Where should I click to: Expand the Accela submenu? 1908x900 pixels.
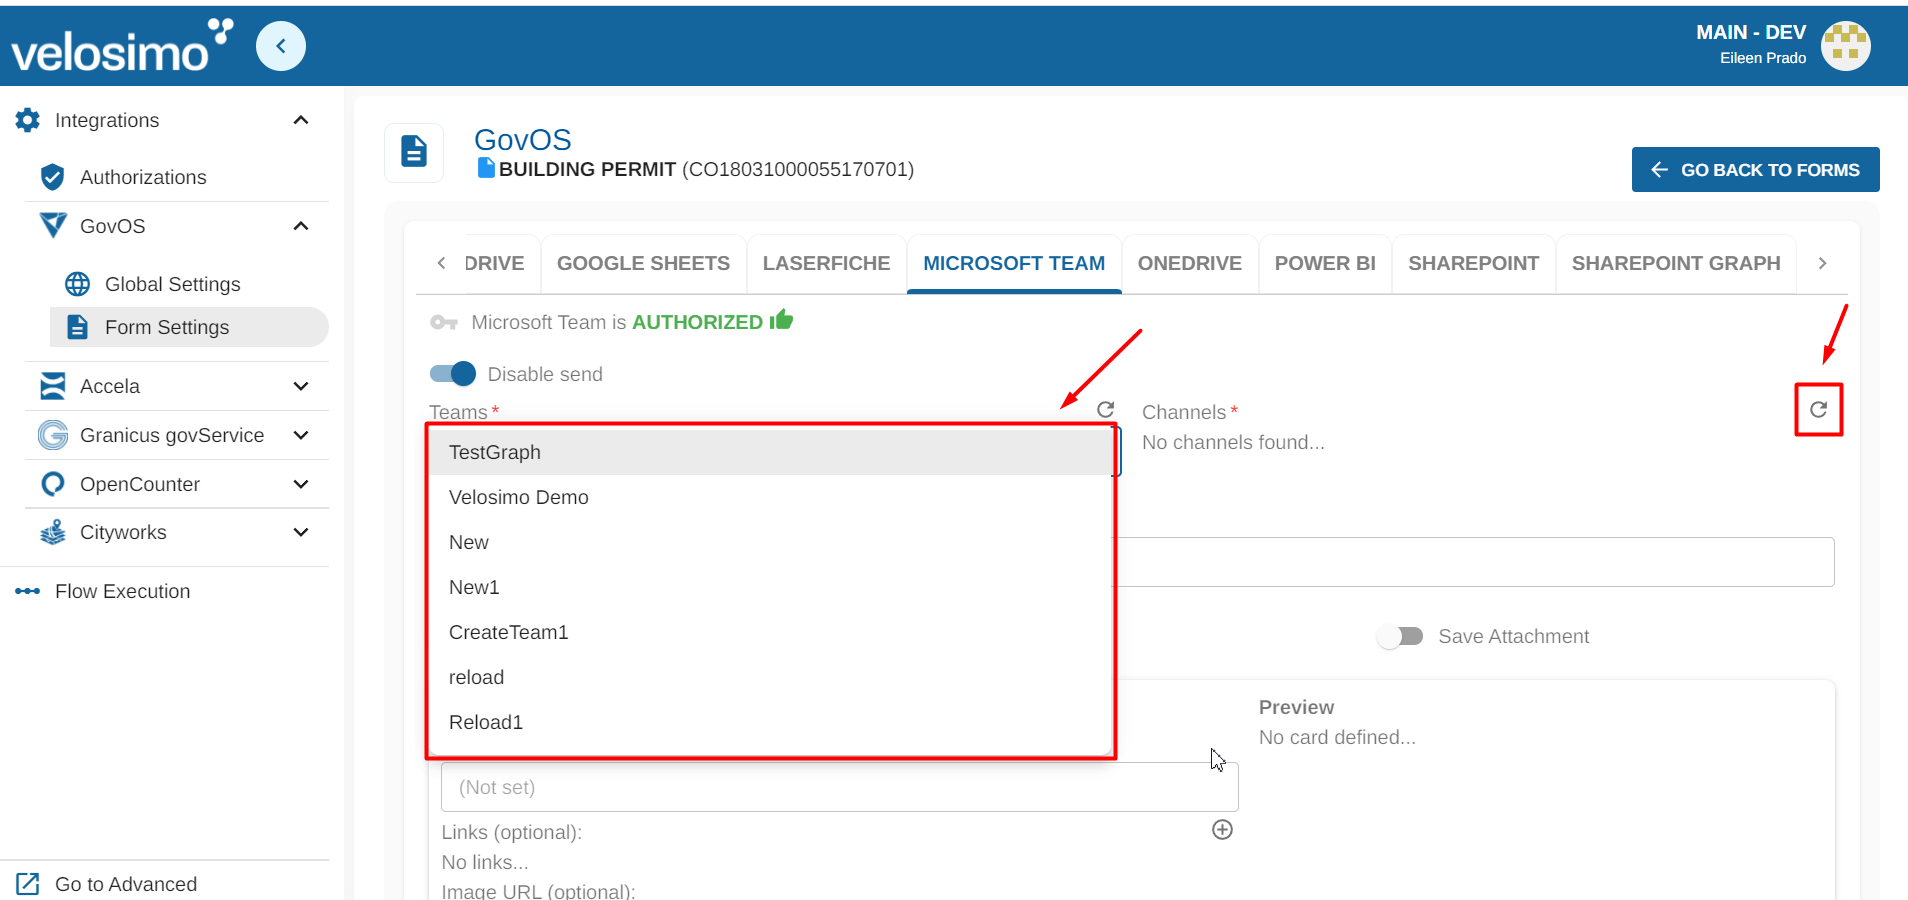pyautogui.click(x=301, y=386)
